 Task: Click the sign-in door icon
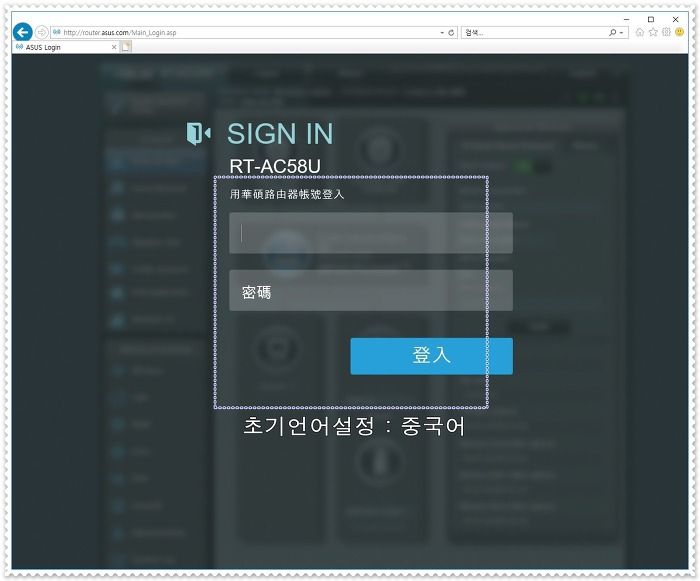[x=198, y=133]
